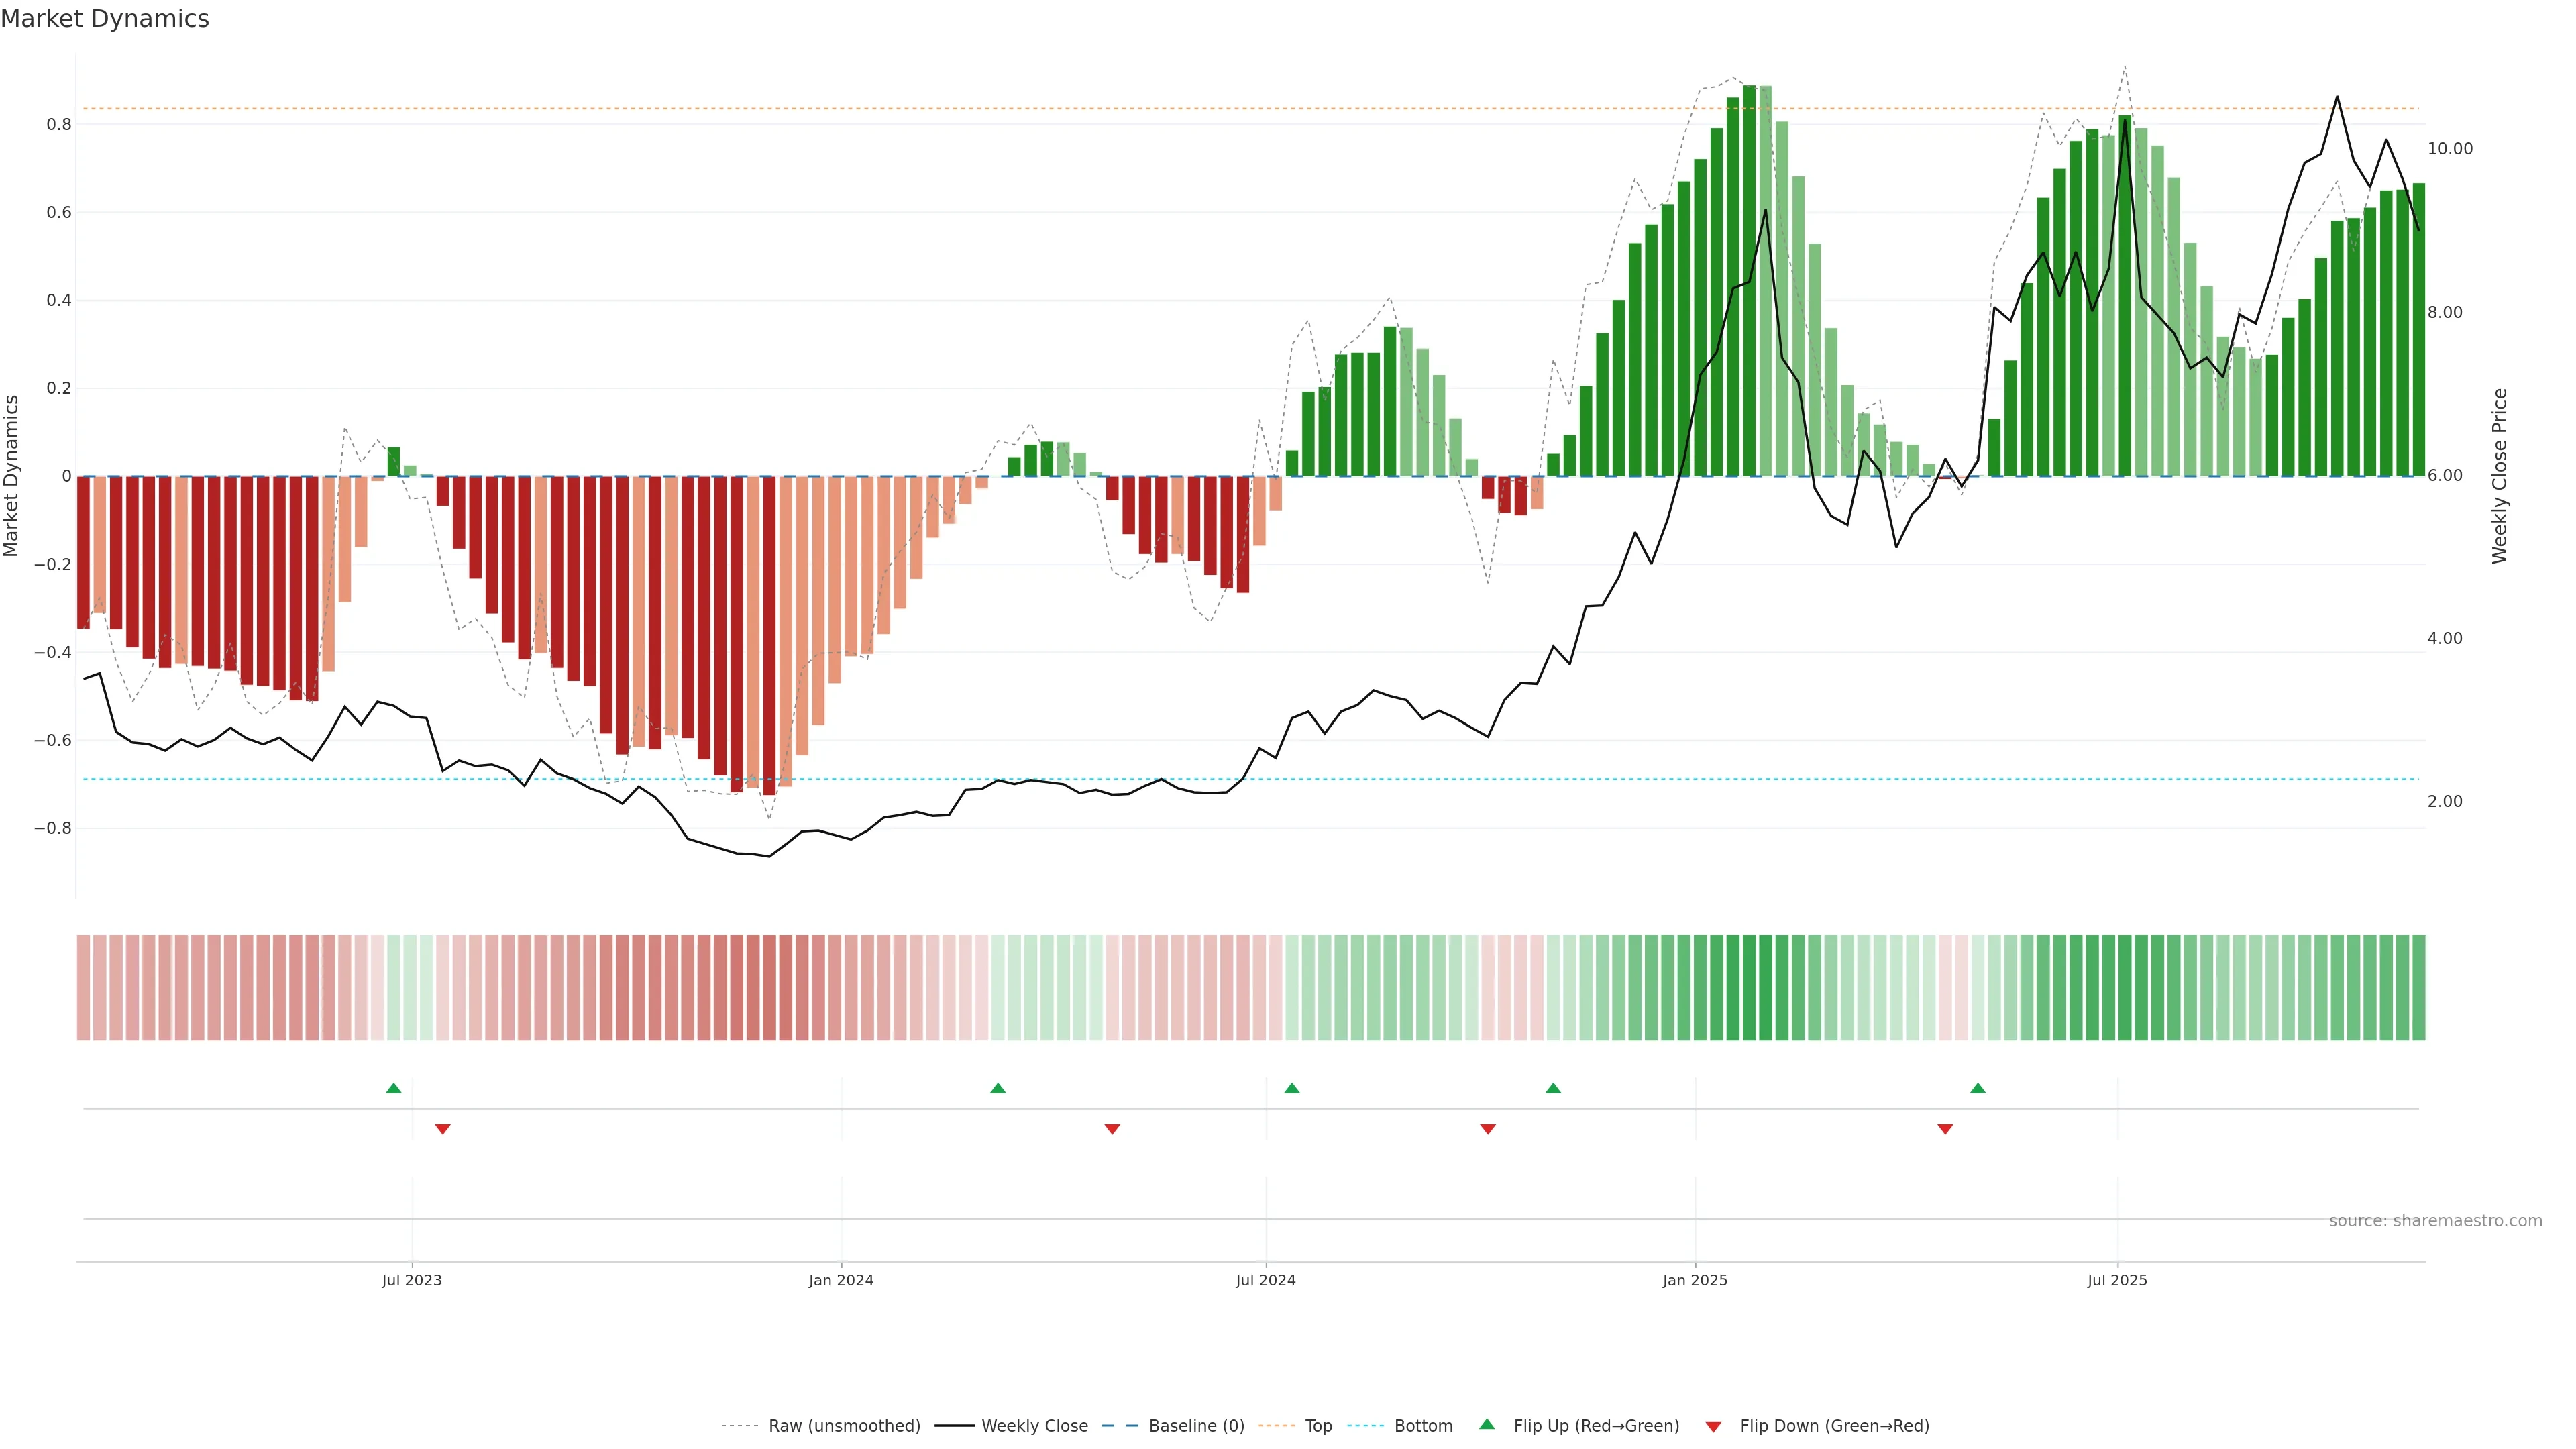Click the source: sharemaestro.com text
2576x1449 pixels.
[x=2435, y=1221]
